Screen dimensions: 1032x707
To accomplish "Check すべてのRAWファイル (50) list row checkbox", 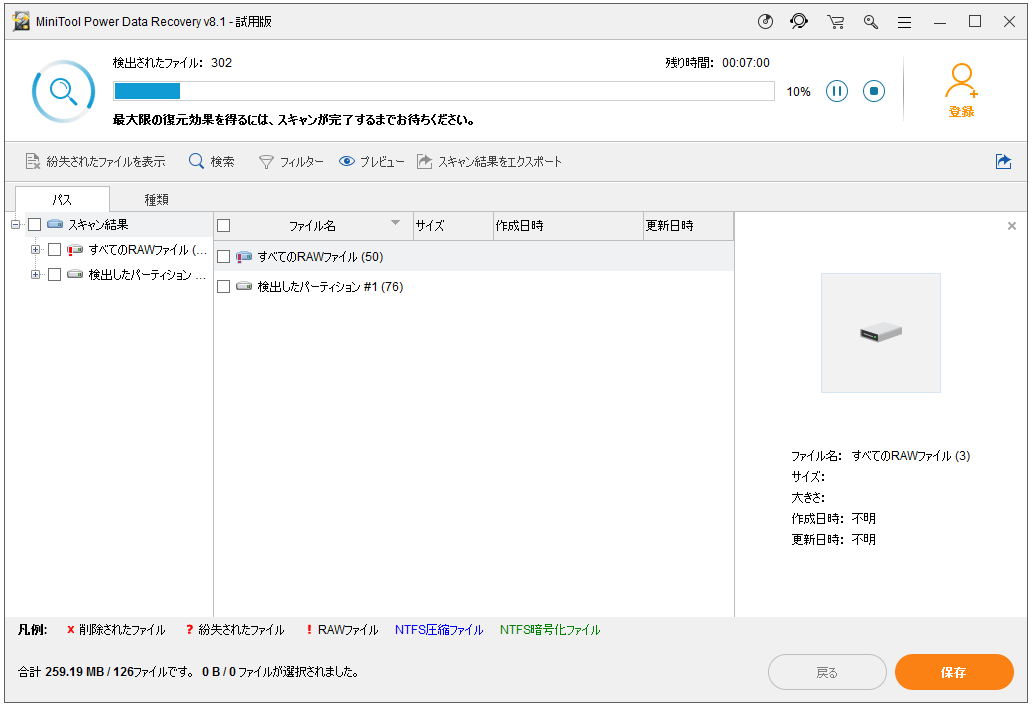I will click(x=224, y=257).
